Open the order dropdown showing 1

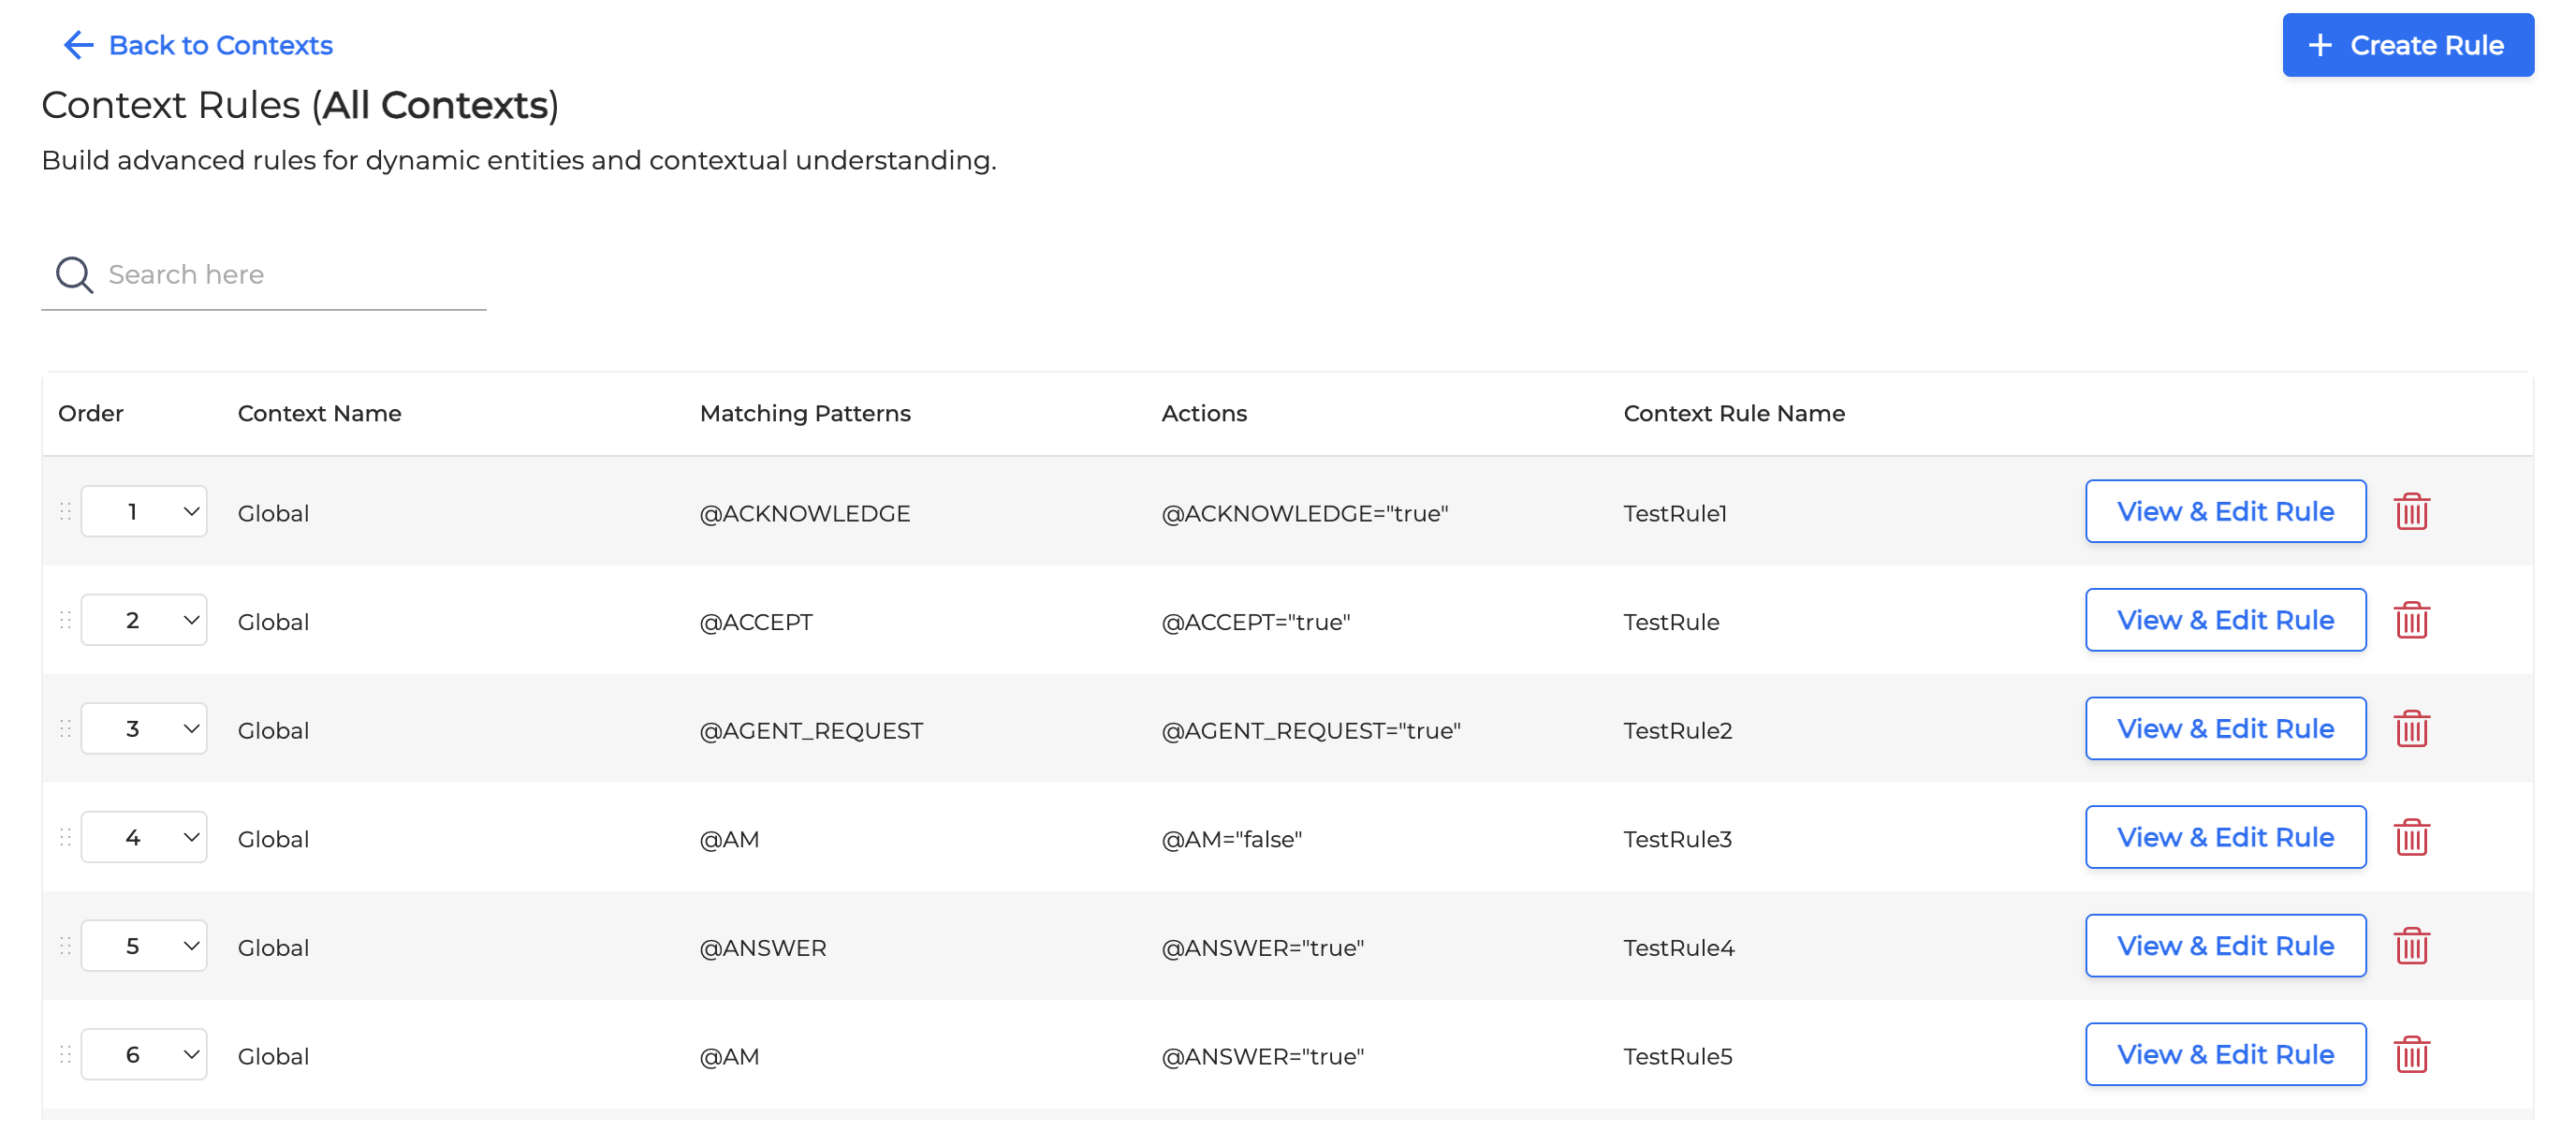pyautogui.click(x=144, y=512)
